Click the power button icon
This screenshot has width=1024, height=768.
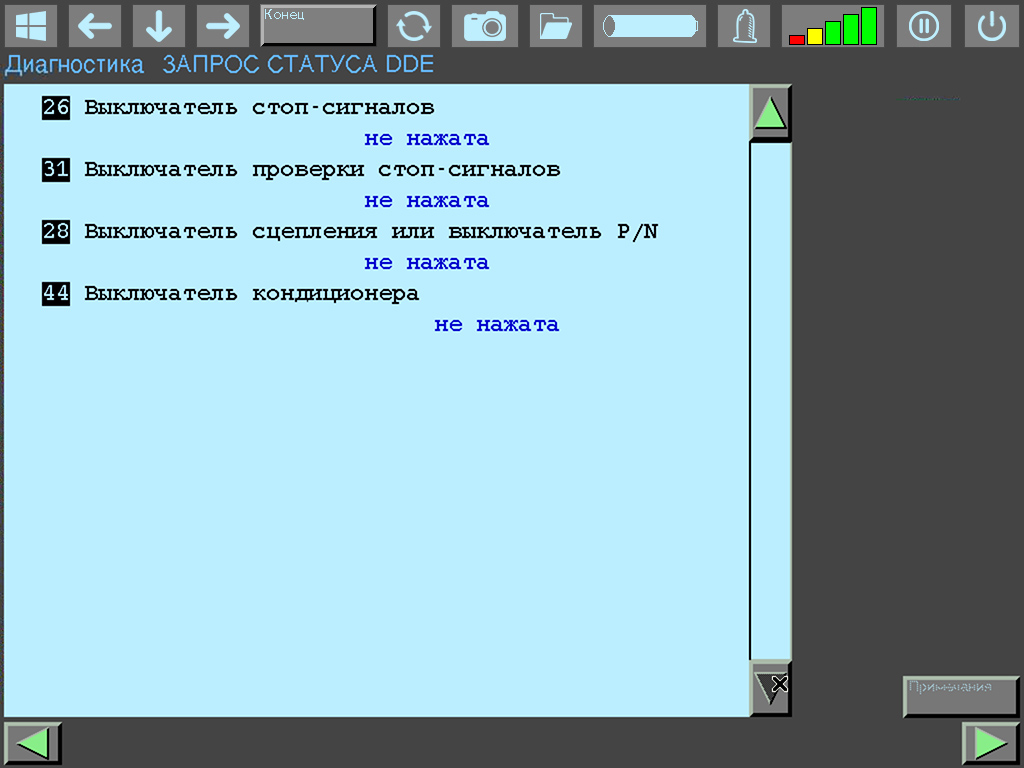pos(991,26)
